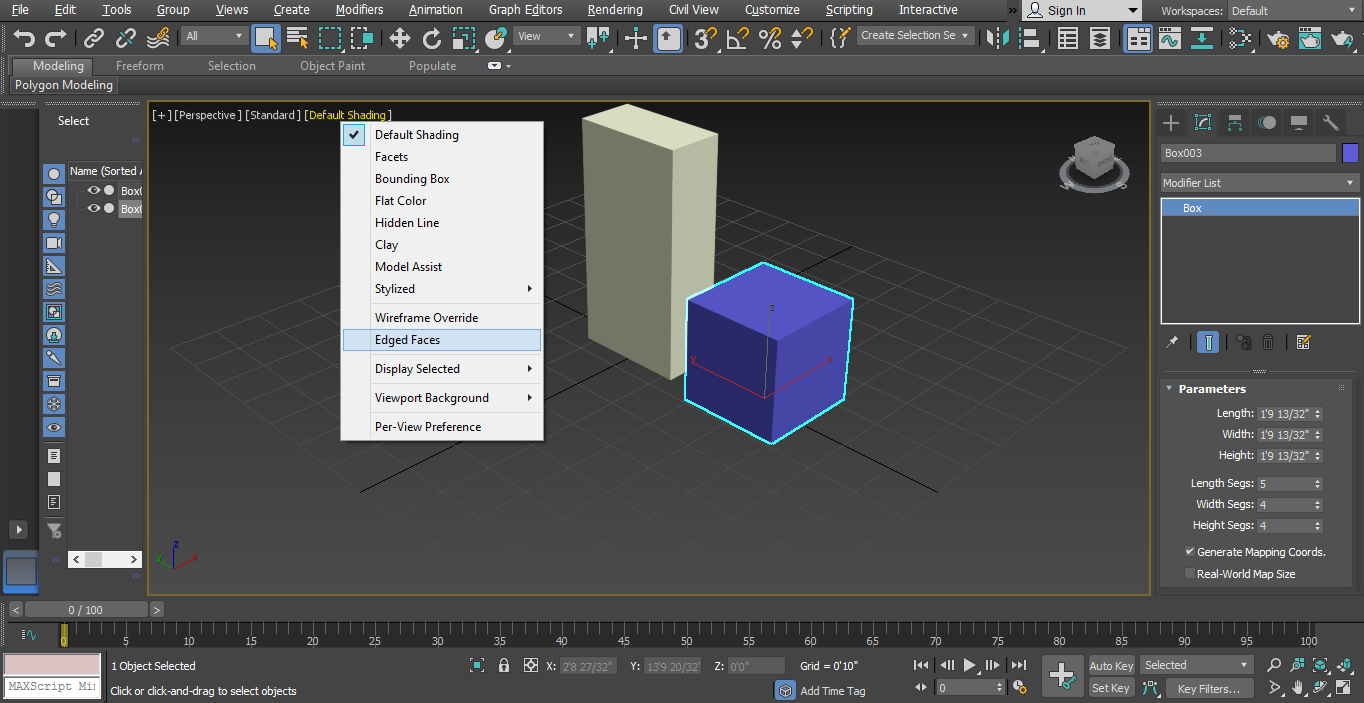Viewport: 1364px width, 703px height.
Task: Tick Real-World Map Size checkbox
Action: pyautogui.click(x=1190, y=574)
